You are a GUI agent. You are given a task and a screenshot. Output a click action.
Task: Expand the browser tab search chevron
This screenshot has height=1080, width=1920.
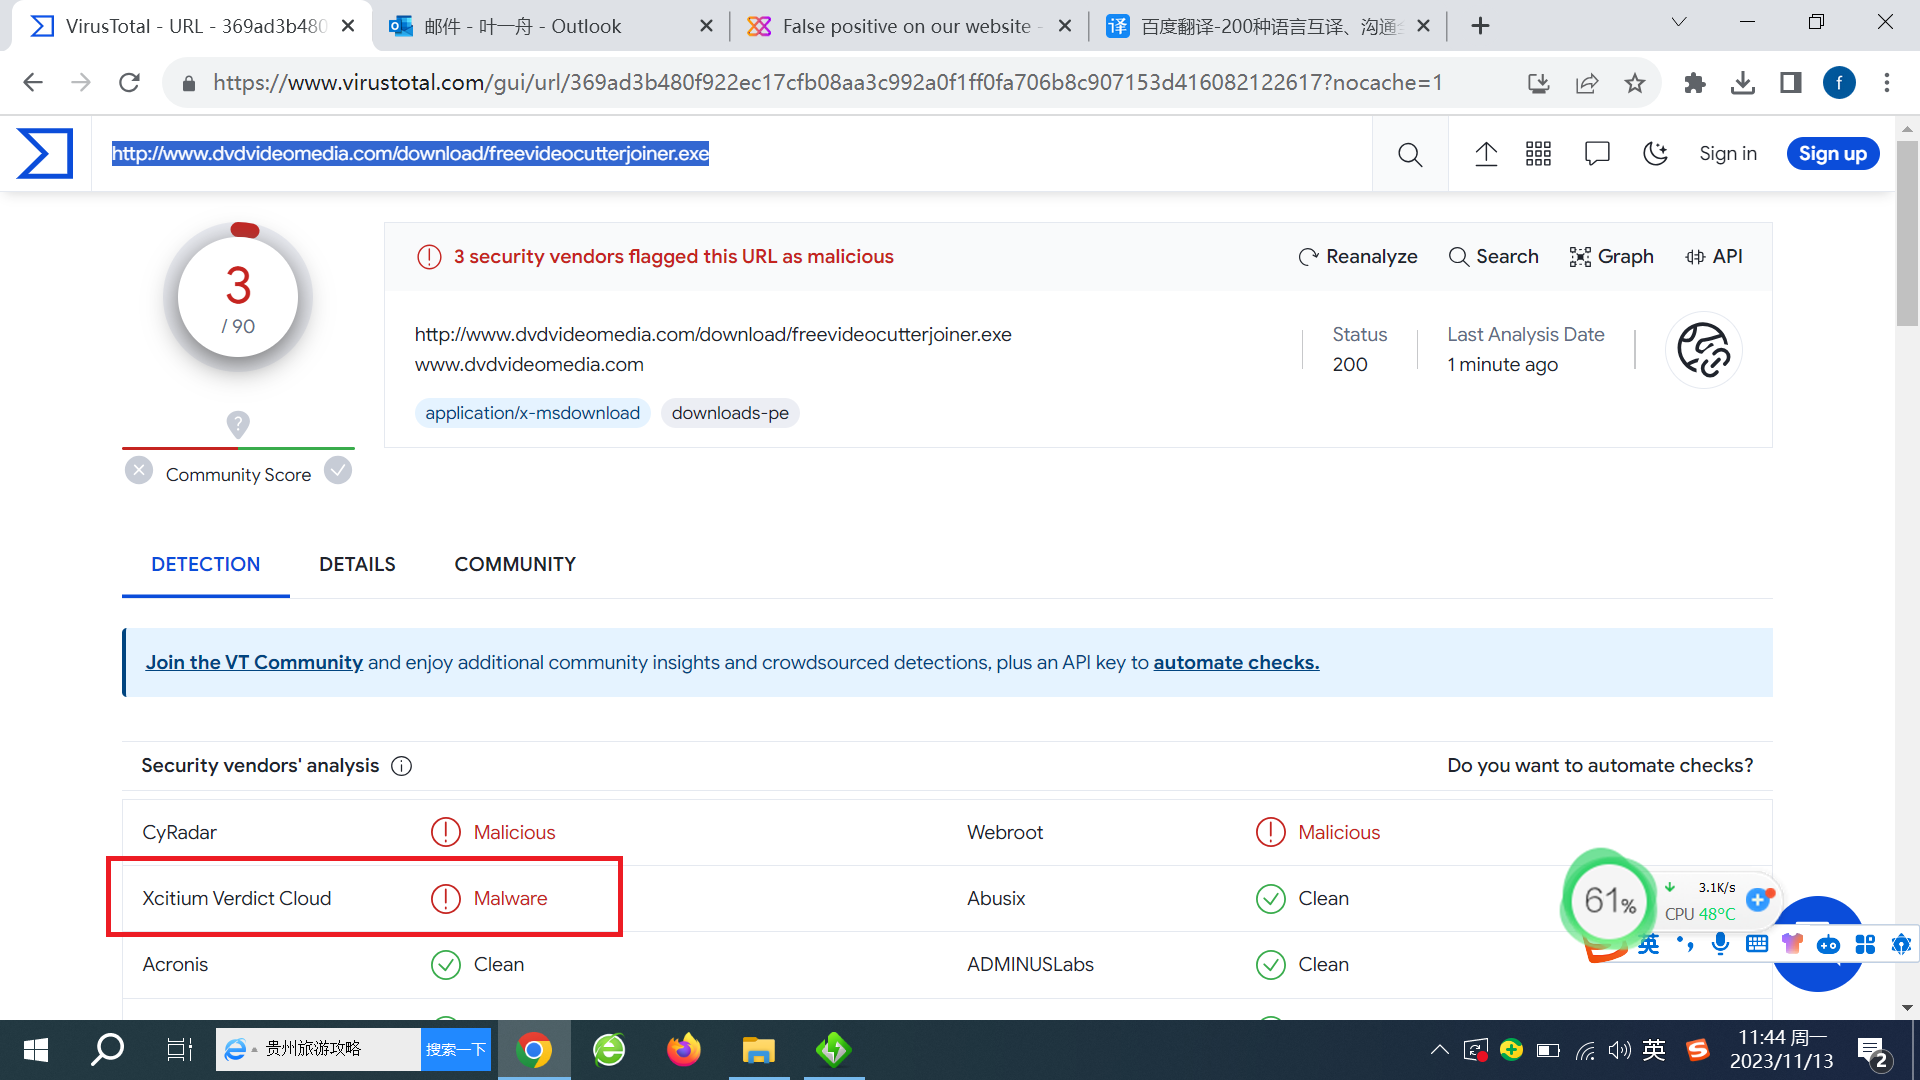click(1679, 22)
